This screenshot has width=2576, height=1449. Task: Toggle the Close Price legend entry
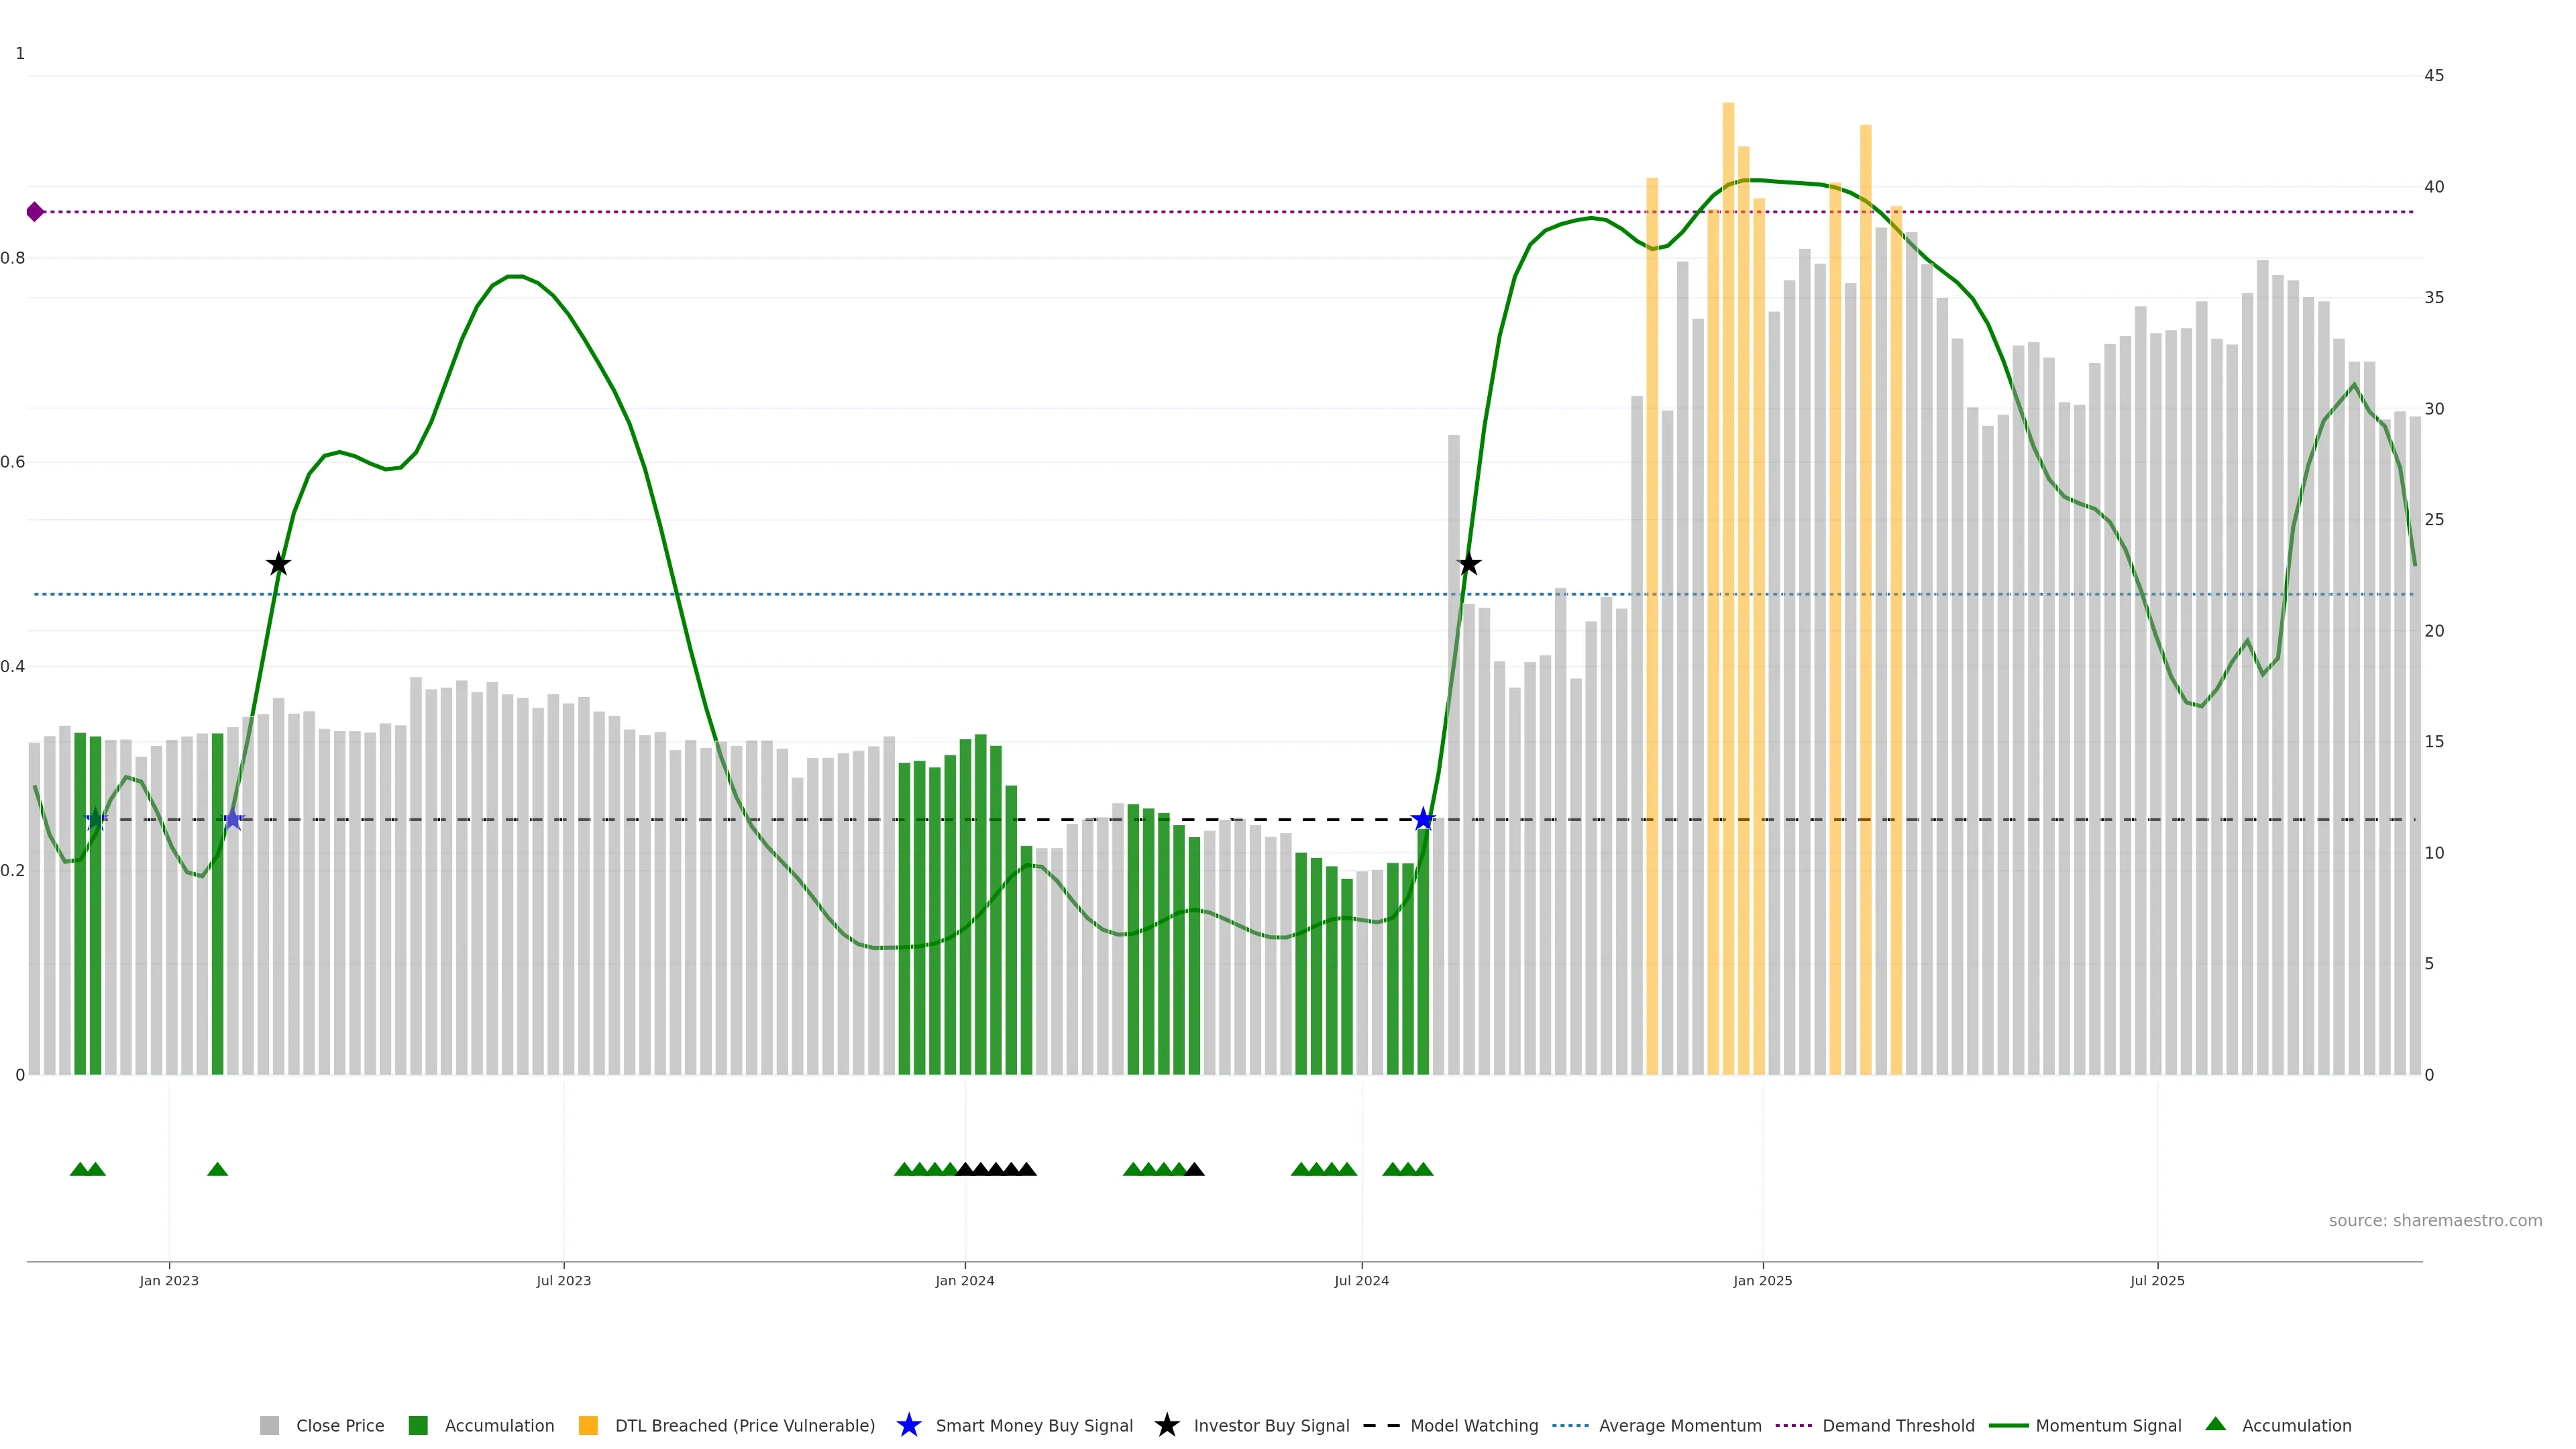point(339,1425)
